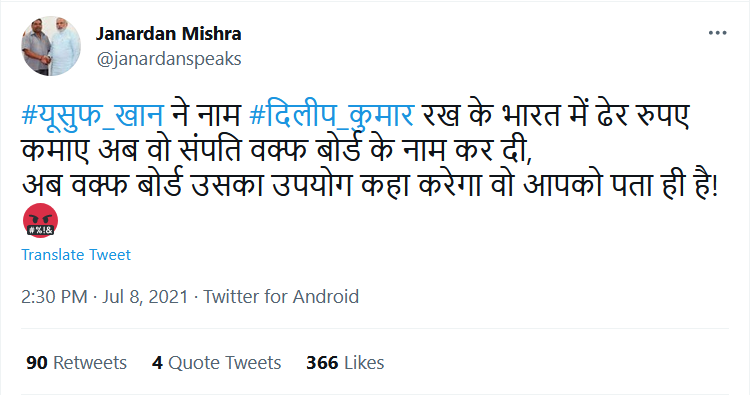Click Janardan Mishra's profile picture
Screen dimensions: 753x395
tap(51, 46)
